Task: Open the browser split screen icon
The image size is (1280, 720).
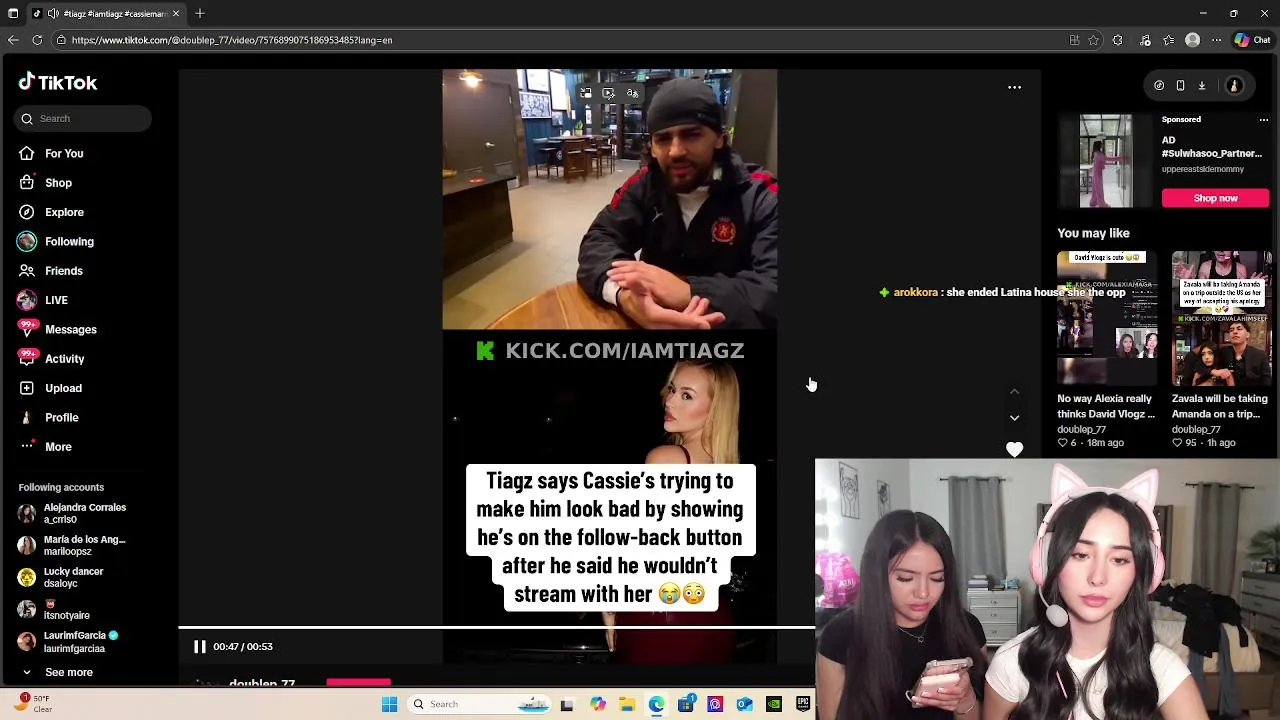Action: (1074, 40)
